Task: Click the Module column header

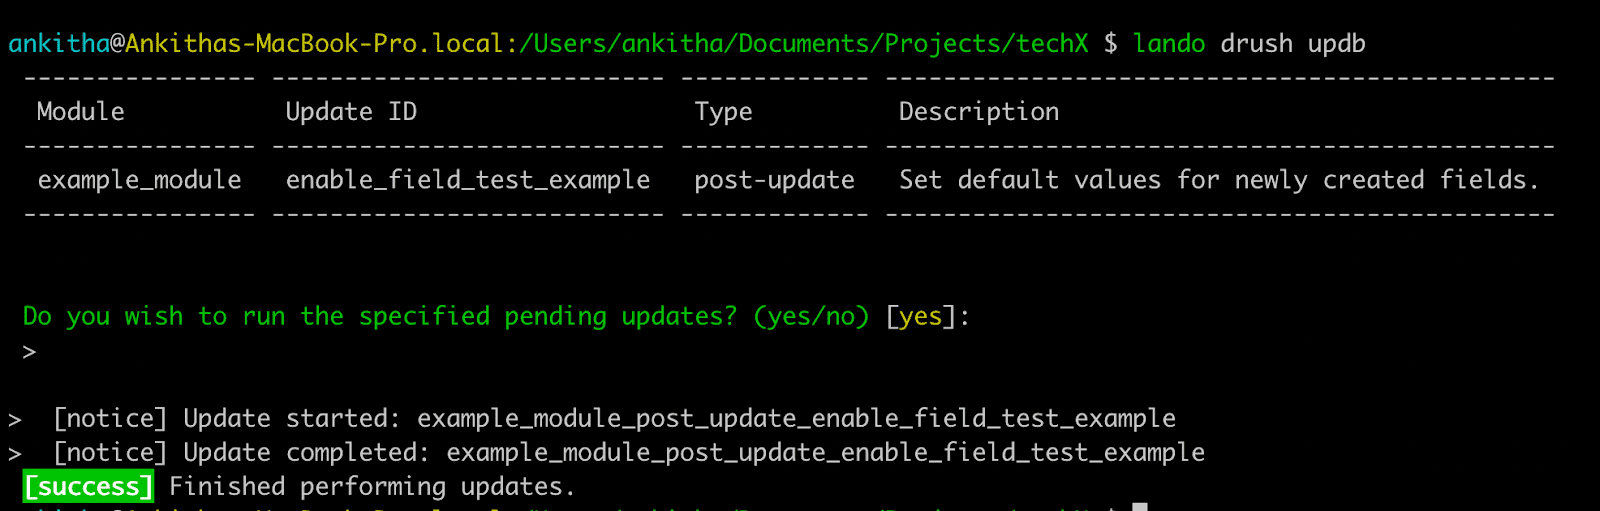Action: [x=81, y=112]
